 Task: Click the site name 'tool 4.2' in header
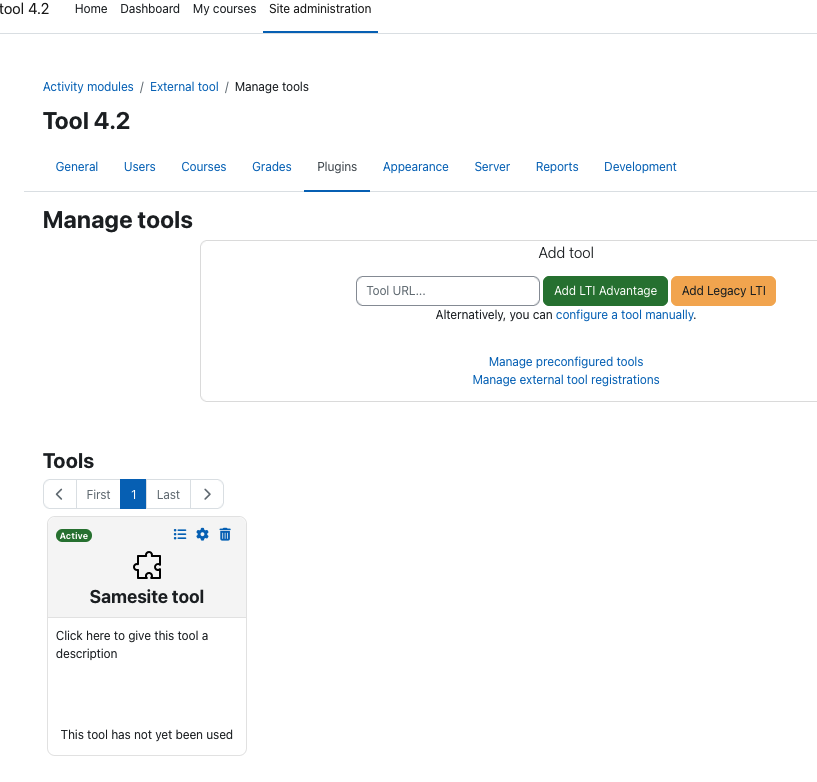pyautogui.click(x=24, y=9)
